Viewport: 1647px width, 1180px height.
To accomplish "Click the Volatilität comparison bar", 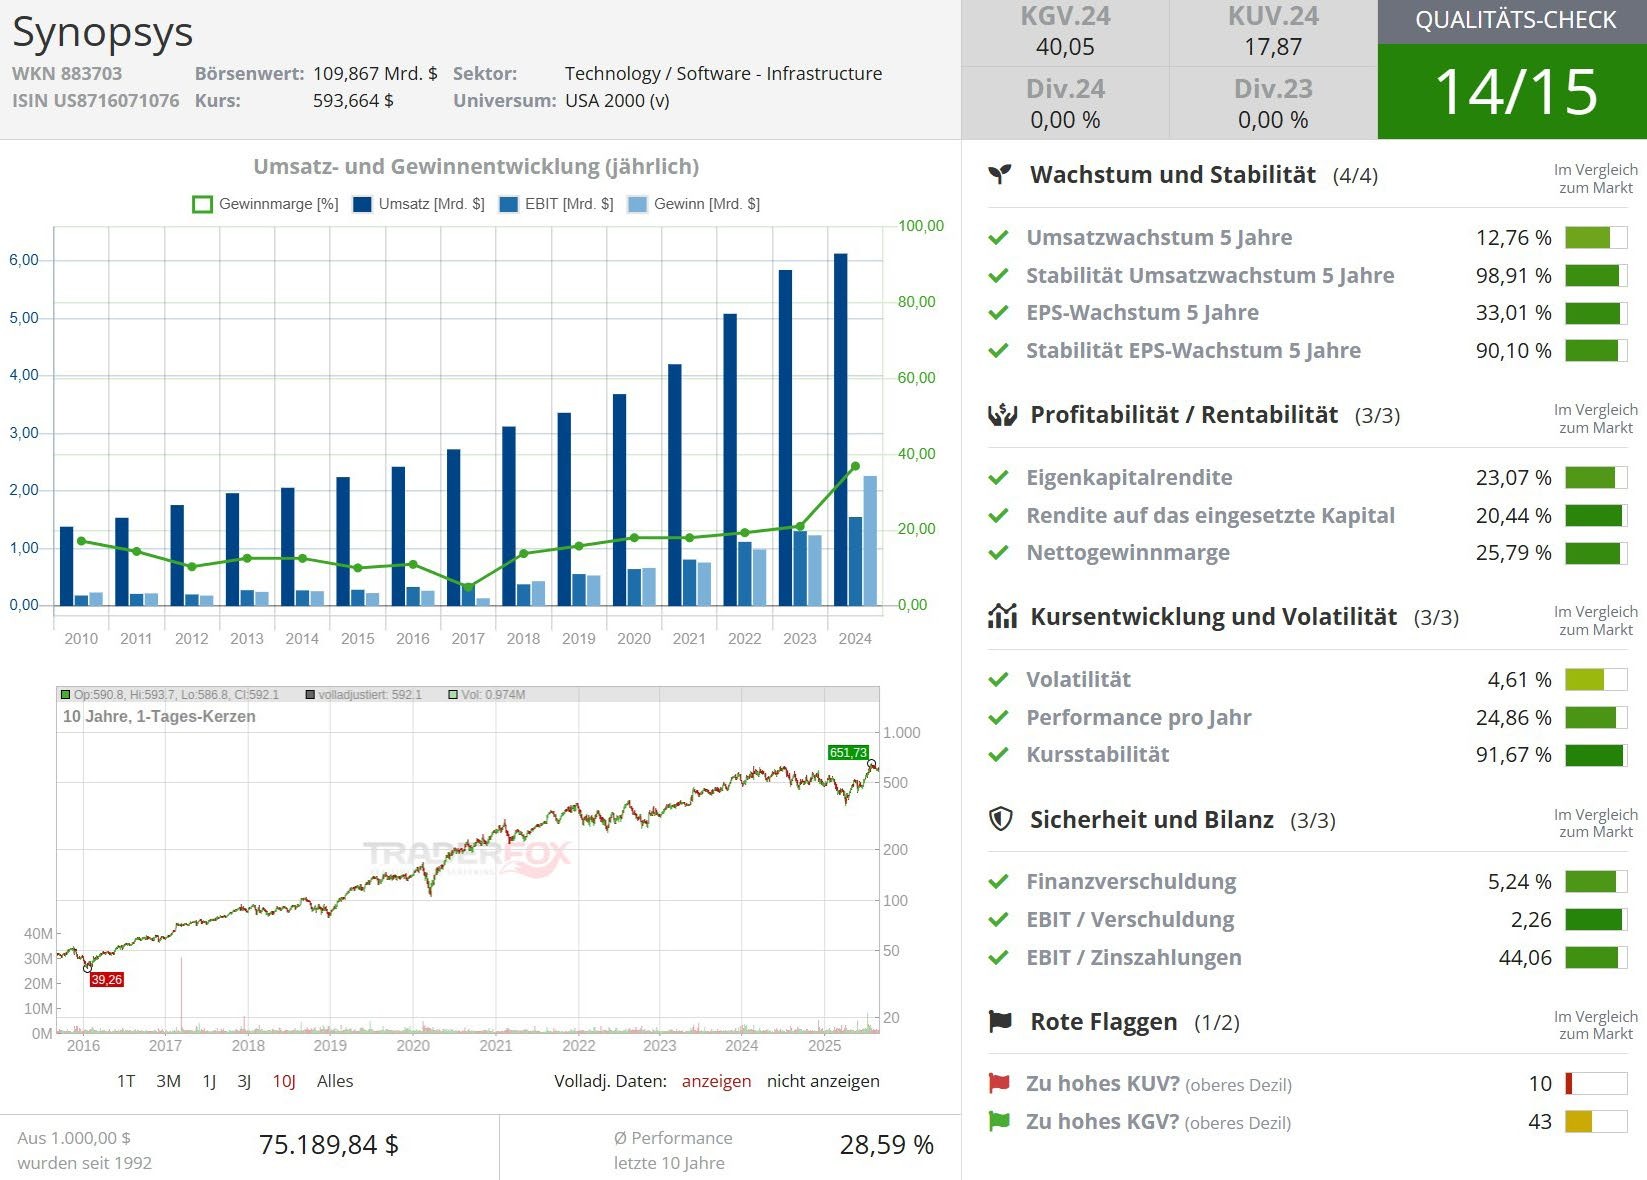I will pyautogui.click(x=1596, y=680).
